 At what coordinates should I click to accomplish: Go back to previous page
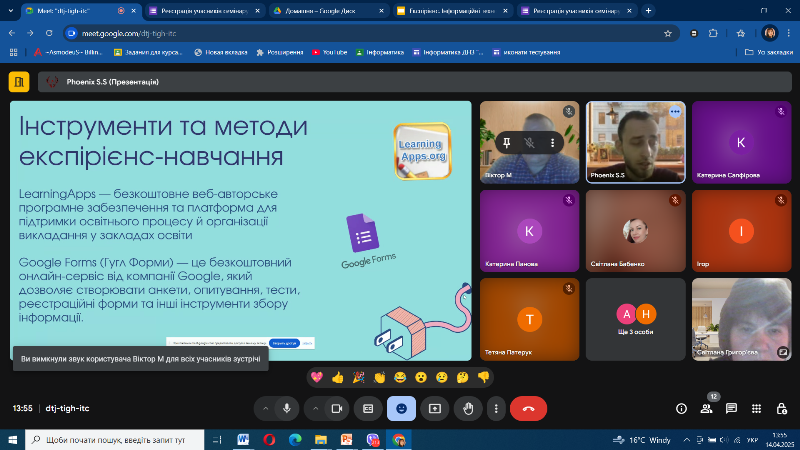(12, 34)
